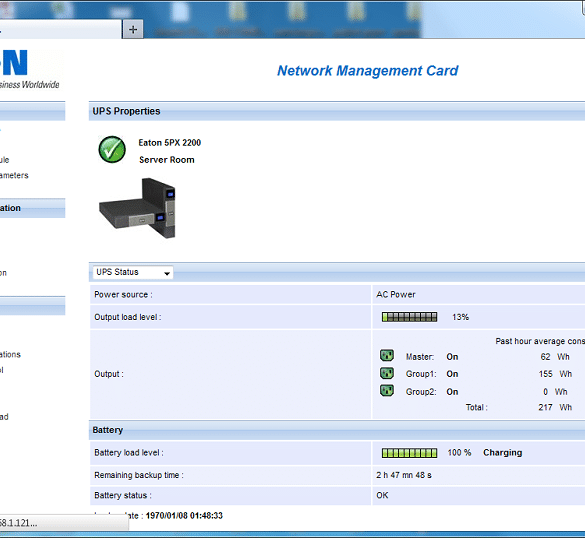Screen dimensions: 585x538
Task: Click the Group1 outlet icon
Action: (387, 373)
